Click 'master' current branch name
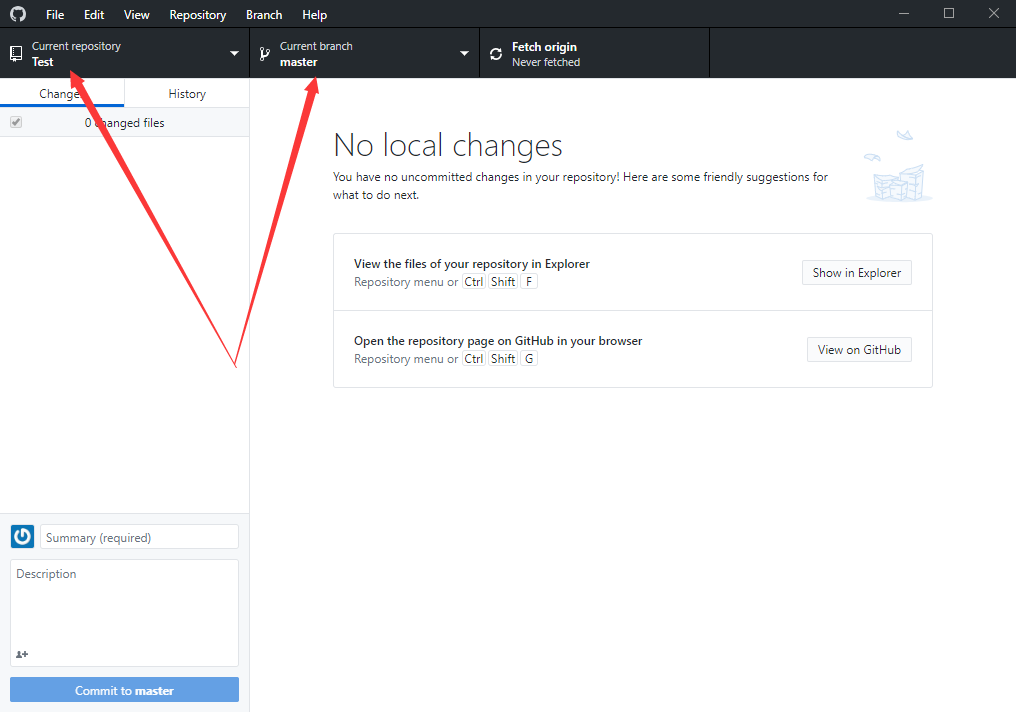The image size is (1016, 712). tap(299, 62)
